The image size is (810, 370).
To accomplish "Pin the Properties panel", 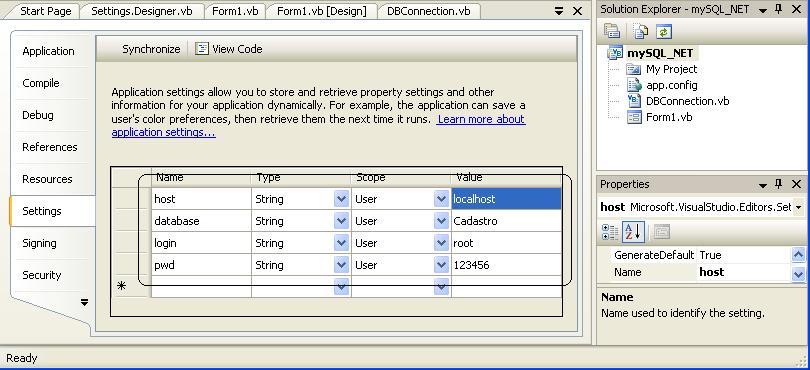I will (778, 184).
